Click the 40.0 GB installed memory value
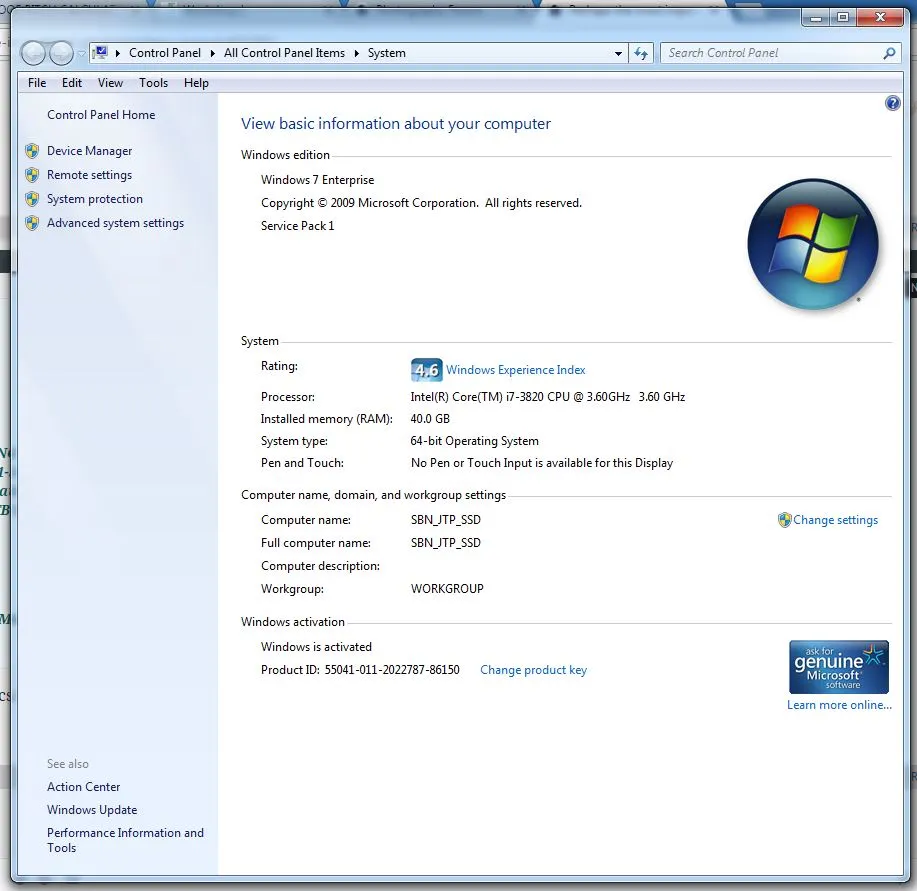Screen dimensions: 917x891 pyautogui.click(x=430, y=419)
